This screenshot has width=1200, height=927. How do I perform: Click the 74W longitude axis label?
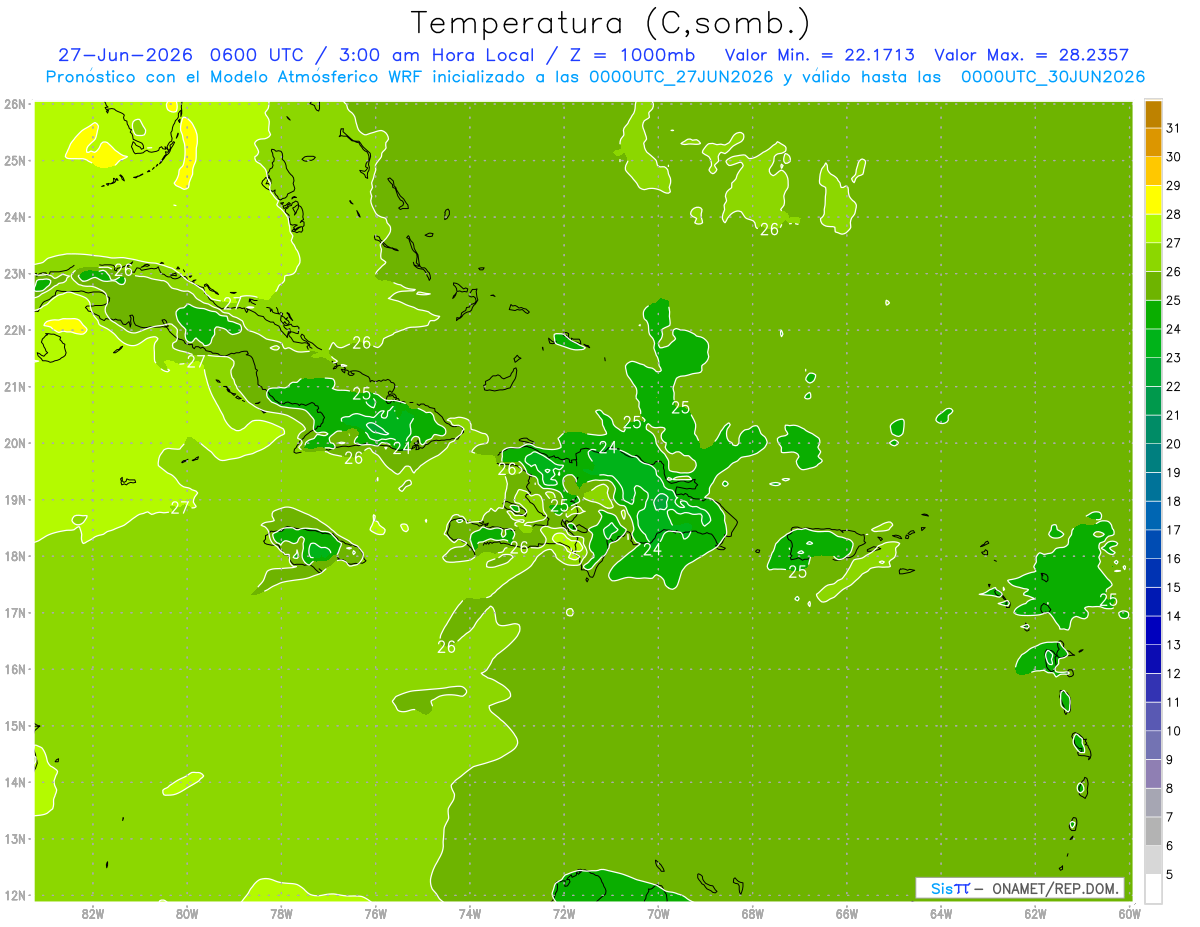tap(470, 914)
